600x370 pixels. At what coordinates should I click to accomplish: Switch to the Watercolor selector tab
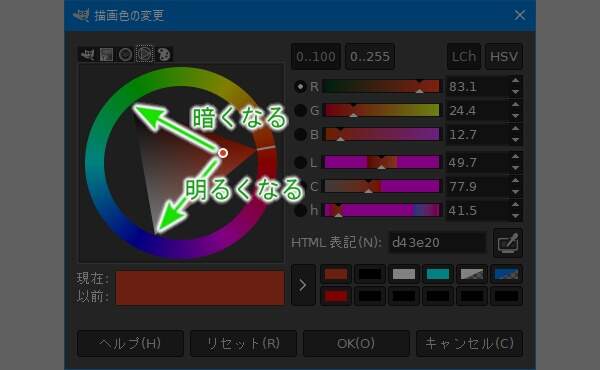(125, 54)
